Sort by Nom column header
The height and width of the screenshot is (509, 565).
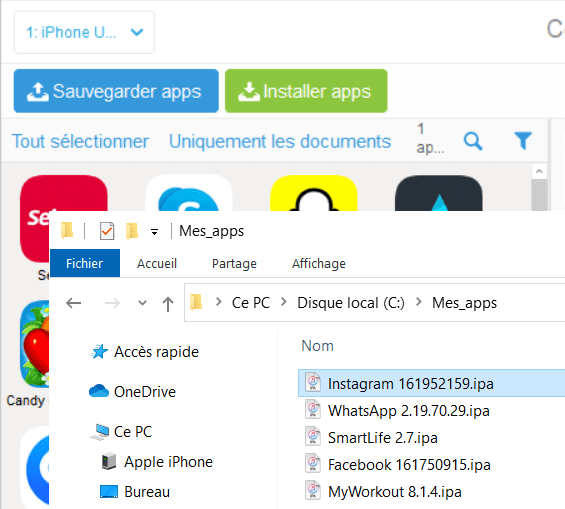click(x=317, y=346)
